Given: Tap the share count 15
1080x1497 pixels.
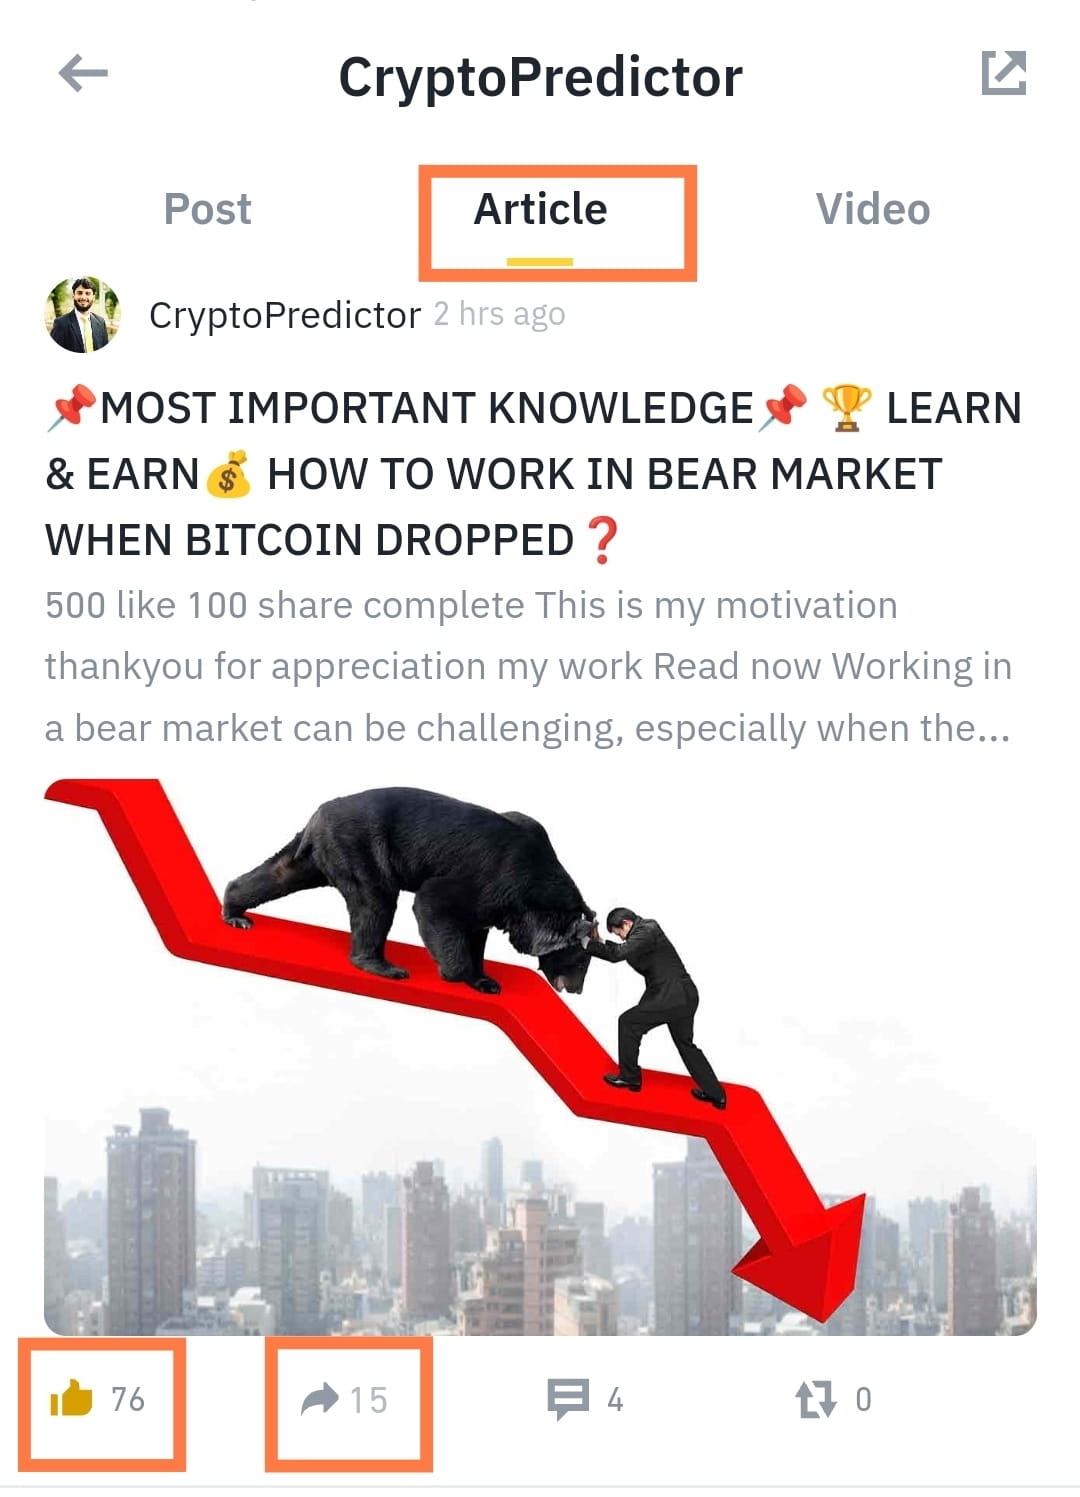Looking at the screenshot, I should 368,1400.
